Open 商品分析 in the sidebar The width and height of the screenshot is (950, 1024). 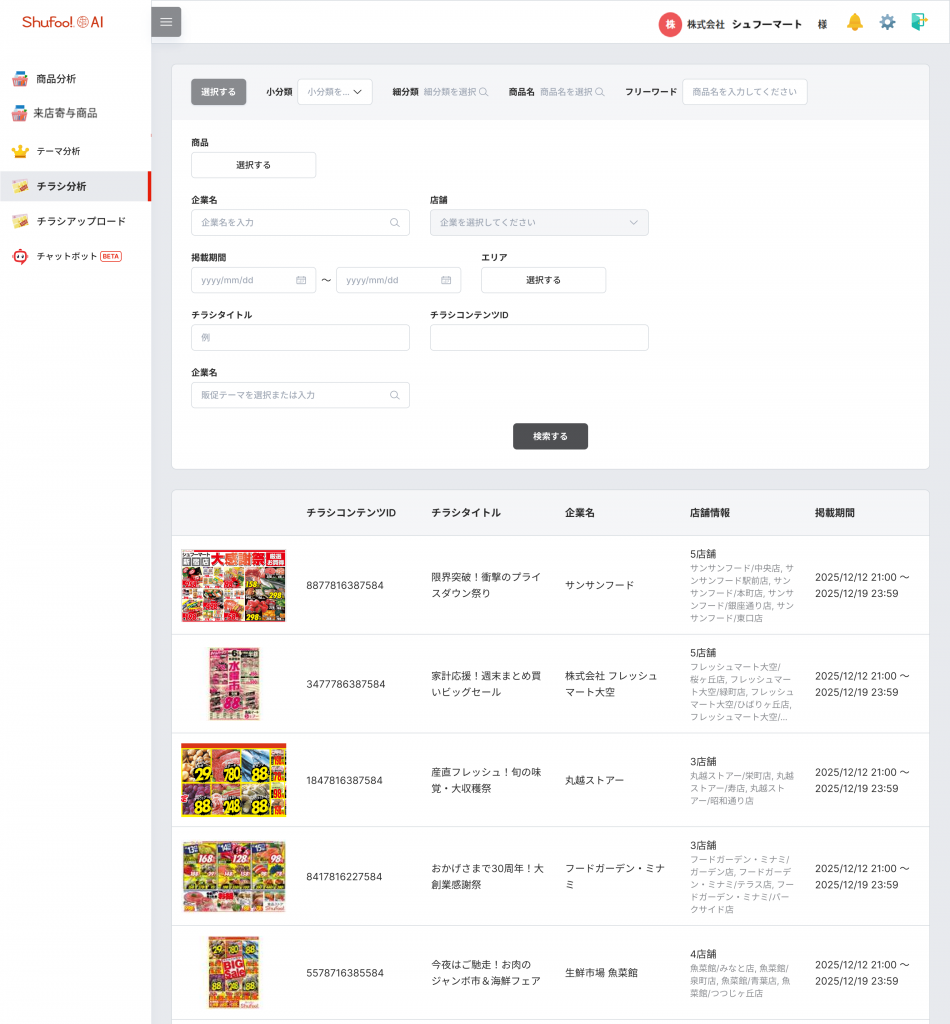(x=56, y=79)
